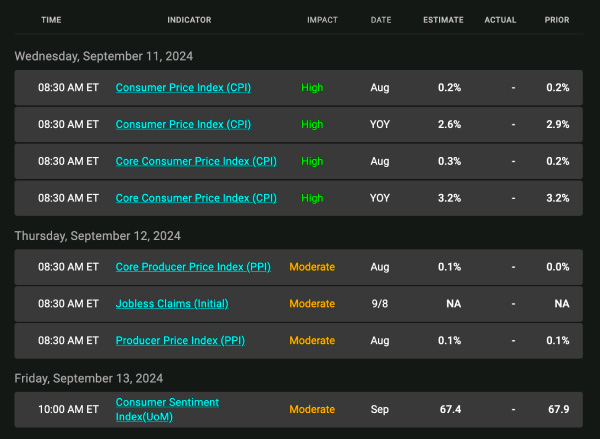Open the Jobless Claims (Initial) link
The width and height of the screenshot is (600, 439).
(172, 304)
